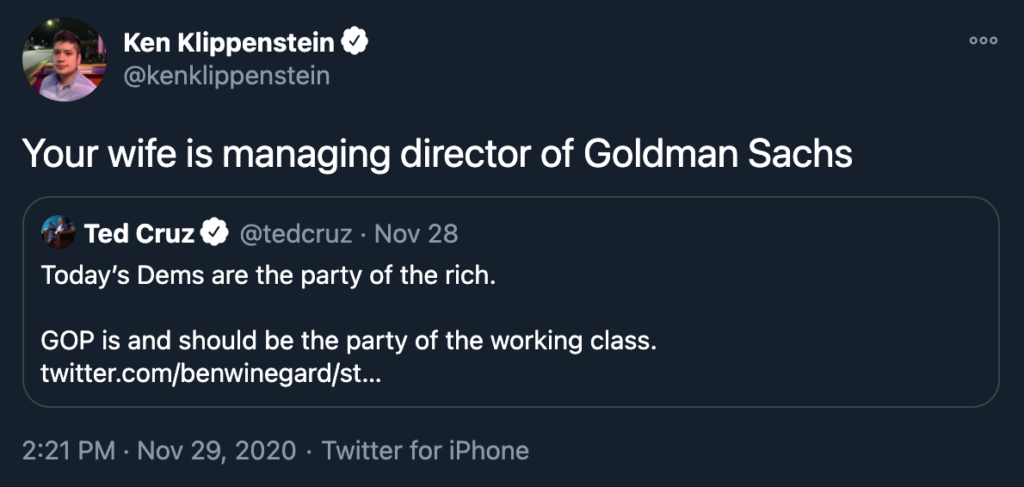Open Ken Klippenstein's profile picture

[x=64, y=59]
